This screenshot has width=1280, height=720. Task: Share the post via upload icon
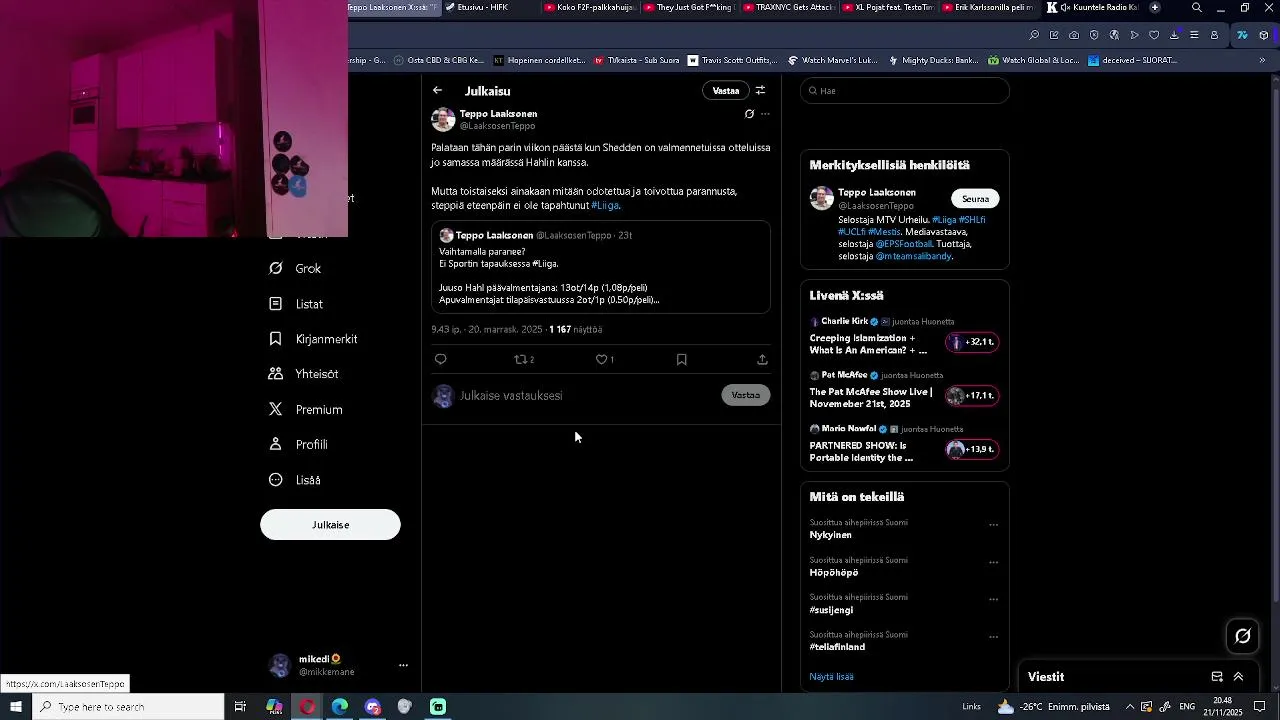pyautogui.click(x=762, y=359)
